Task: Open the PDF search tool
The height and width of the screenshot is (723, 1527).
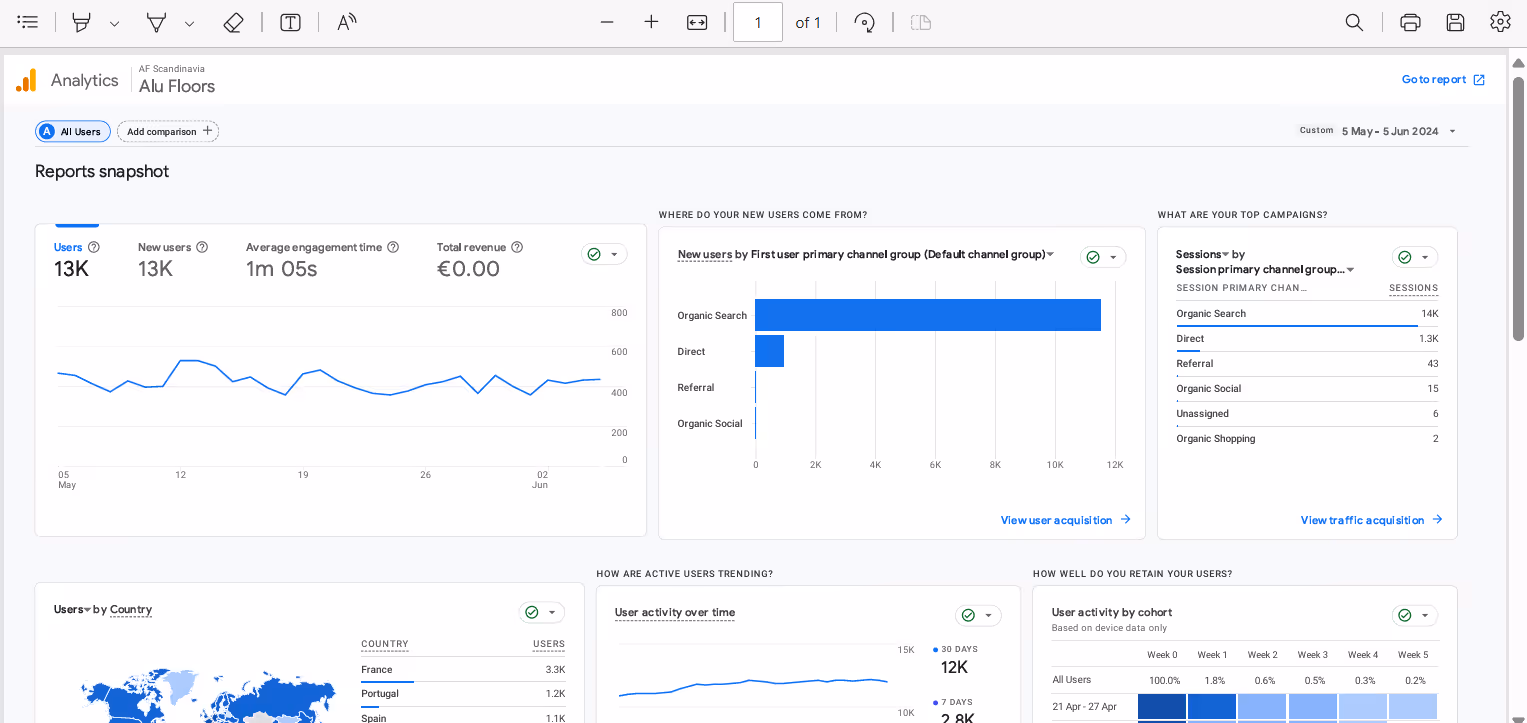Action: tap(1354, 22)
